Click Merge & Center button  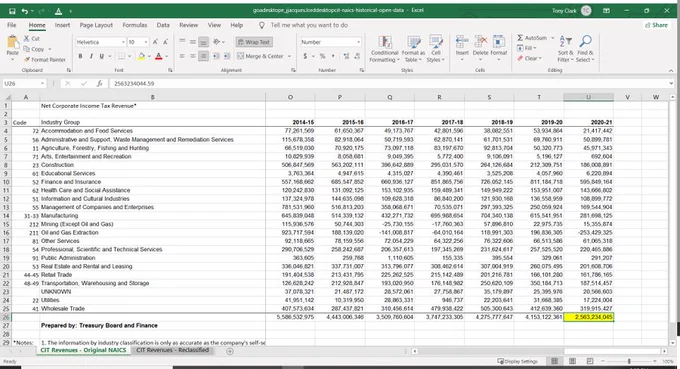coord(261,56)
